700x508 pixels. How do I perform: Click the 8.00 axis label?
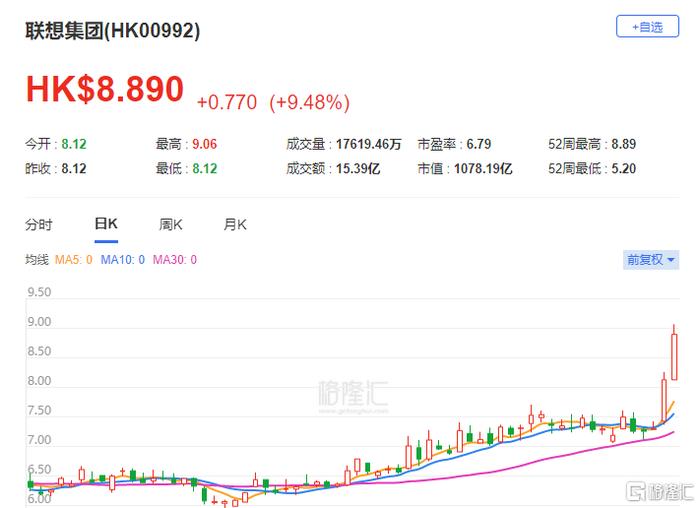[39, 381]
